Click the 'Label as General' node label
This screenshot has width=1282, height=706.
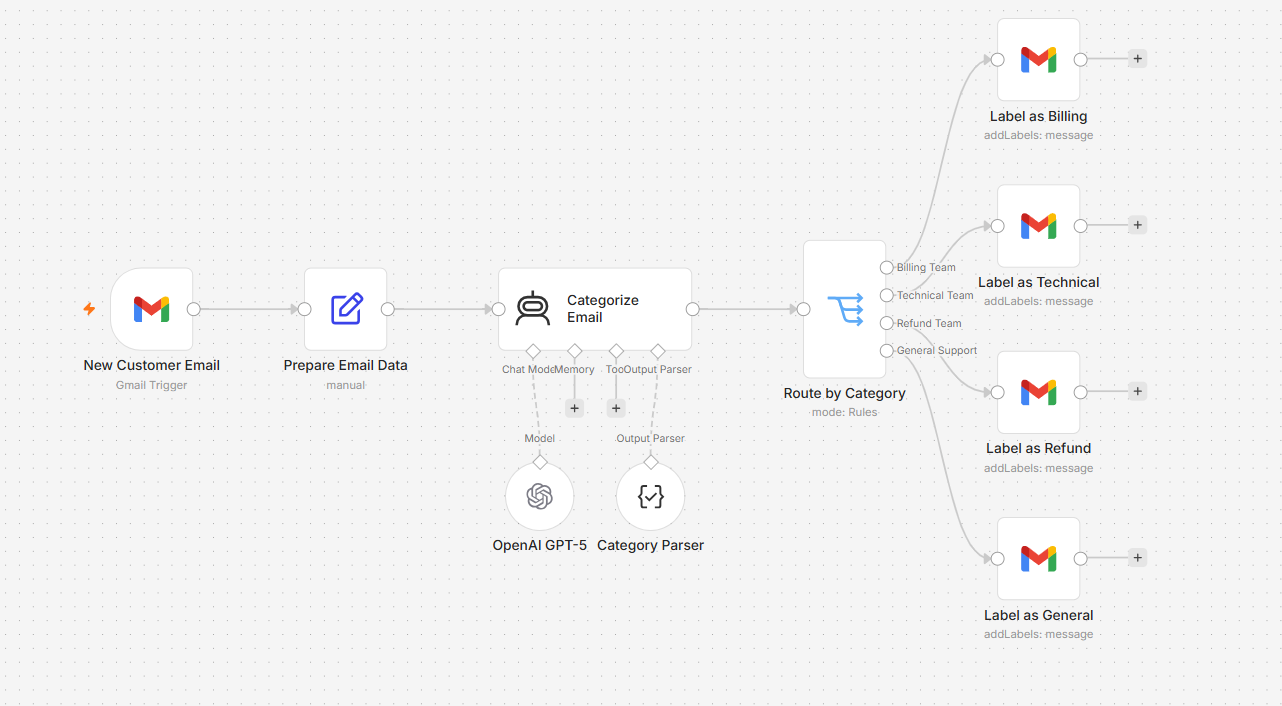pyautogui.click(x=1039, y=615)
